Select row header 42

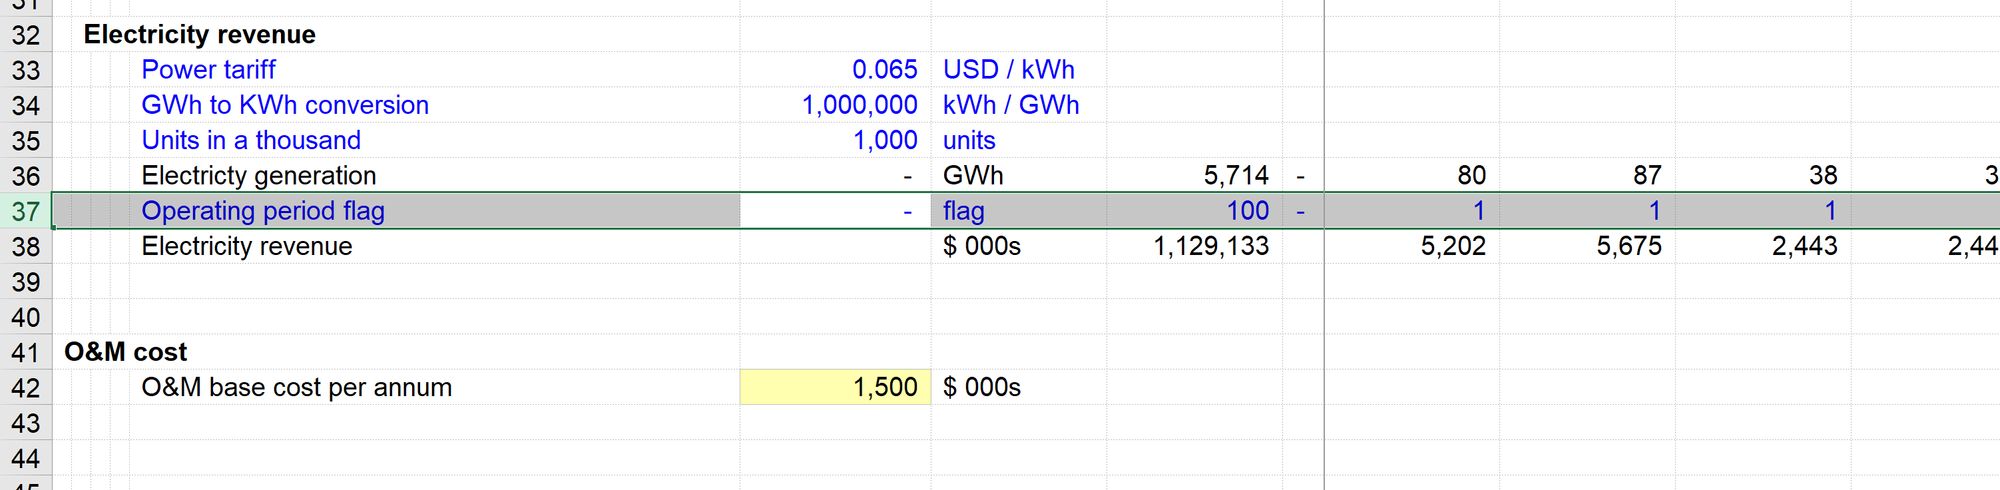(26, 387)
